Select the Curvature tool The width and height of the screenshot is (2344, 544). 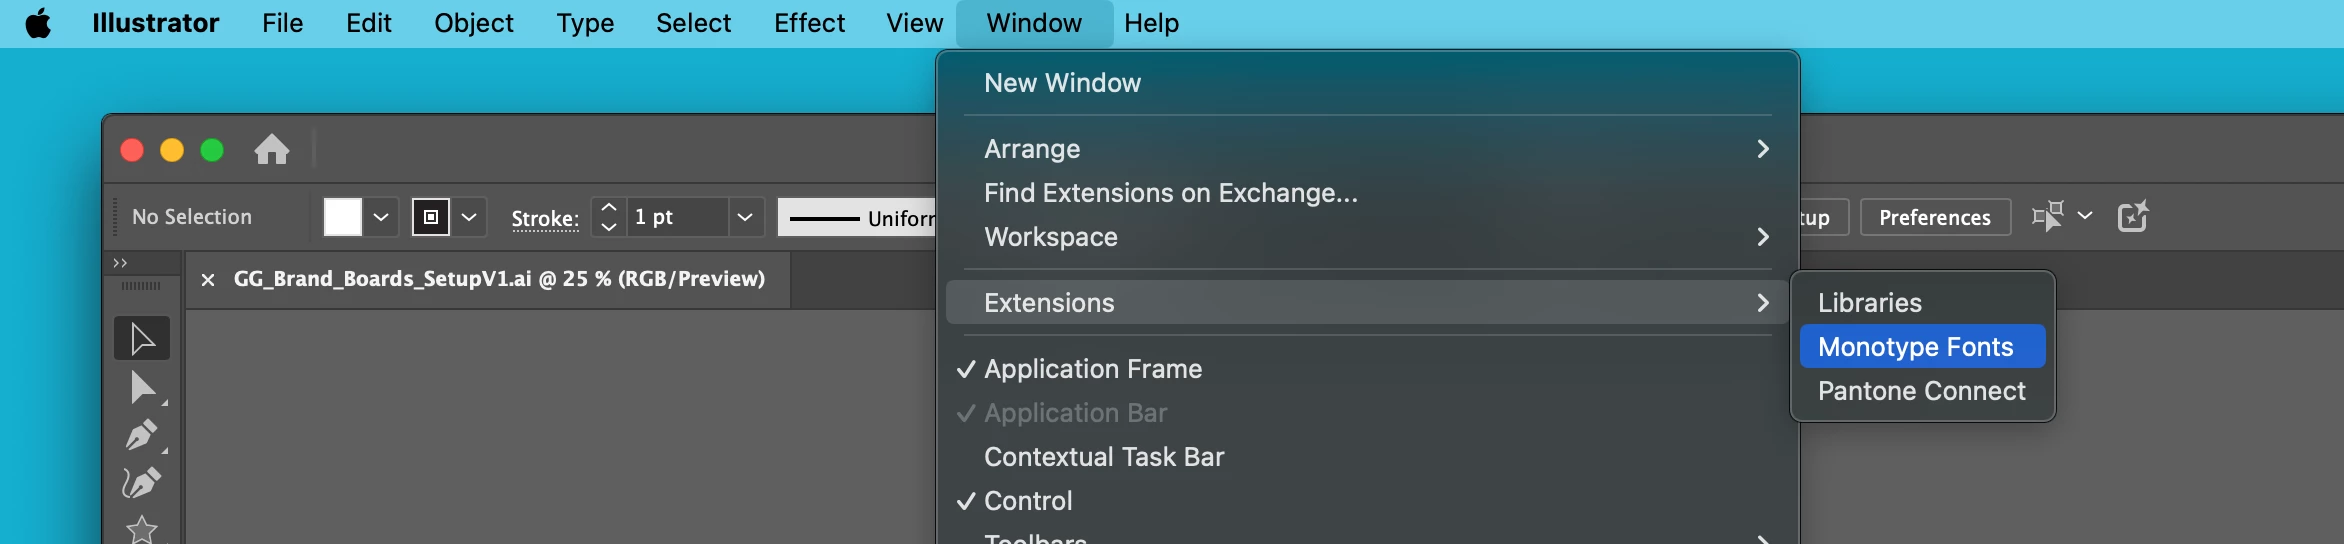(x=142, y=483)
